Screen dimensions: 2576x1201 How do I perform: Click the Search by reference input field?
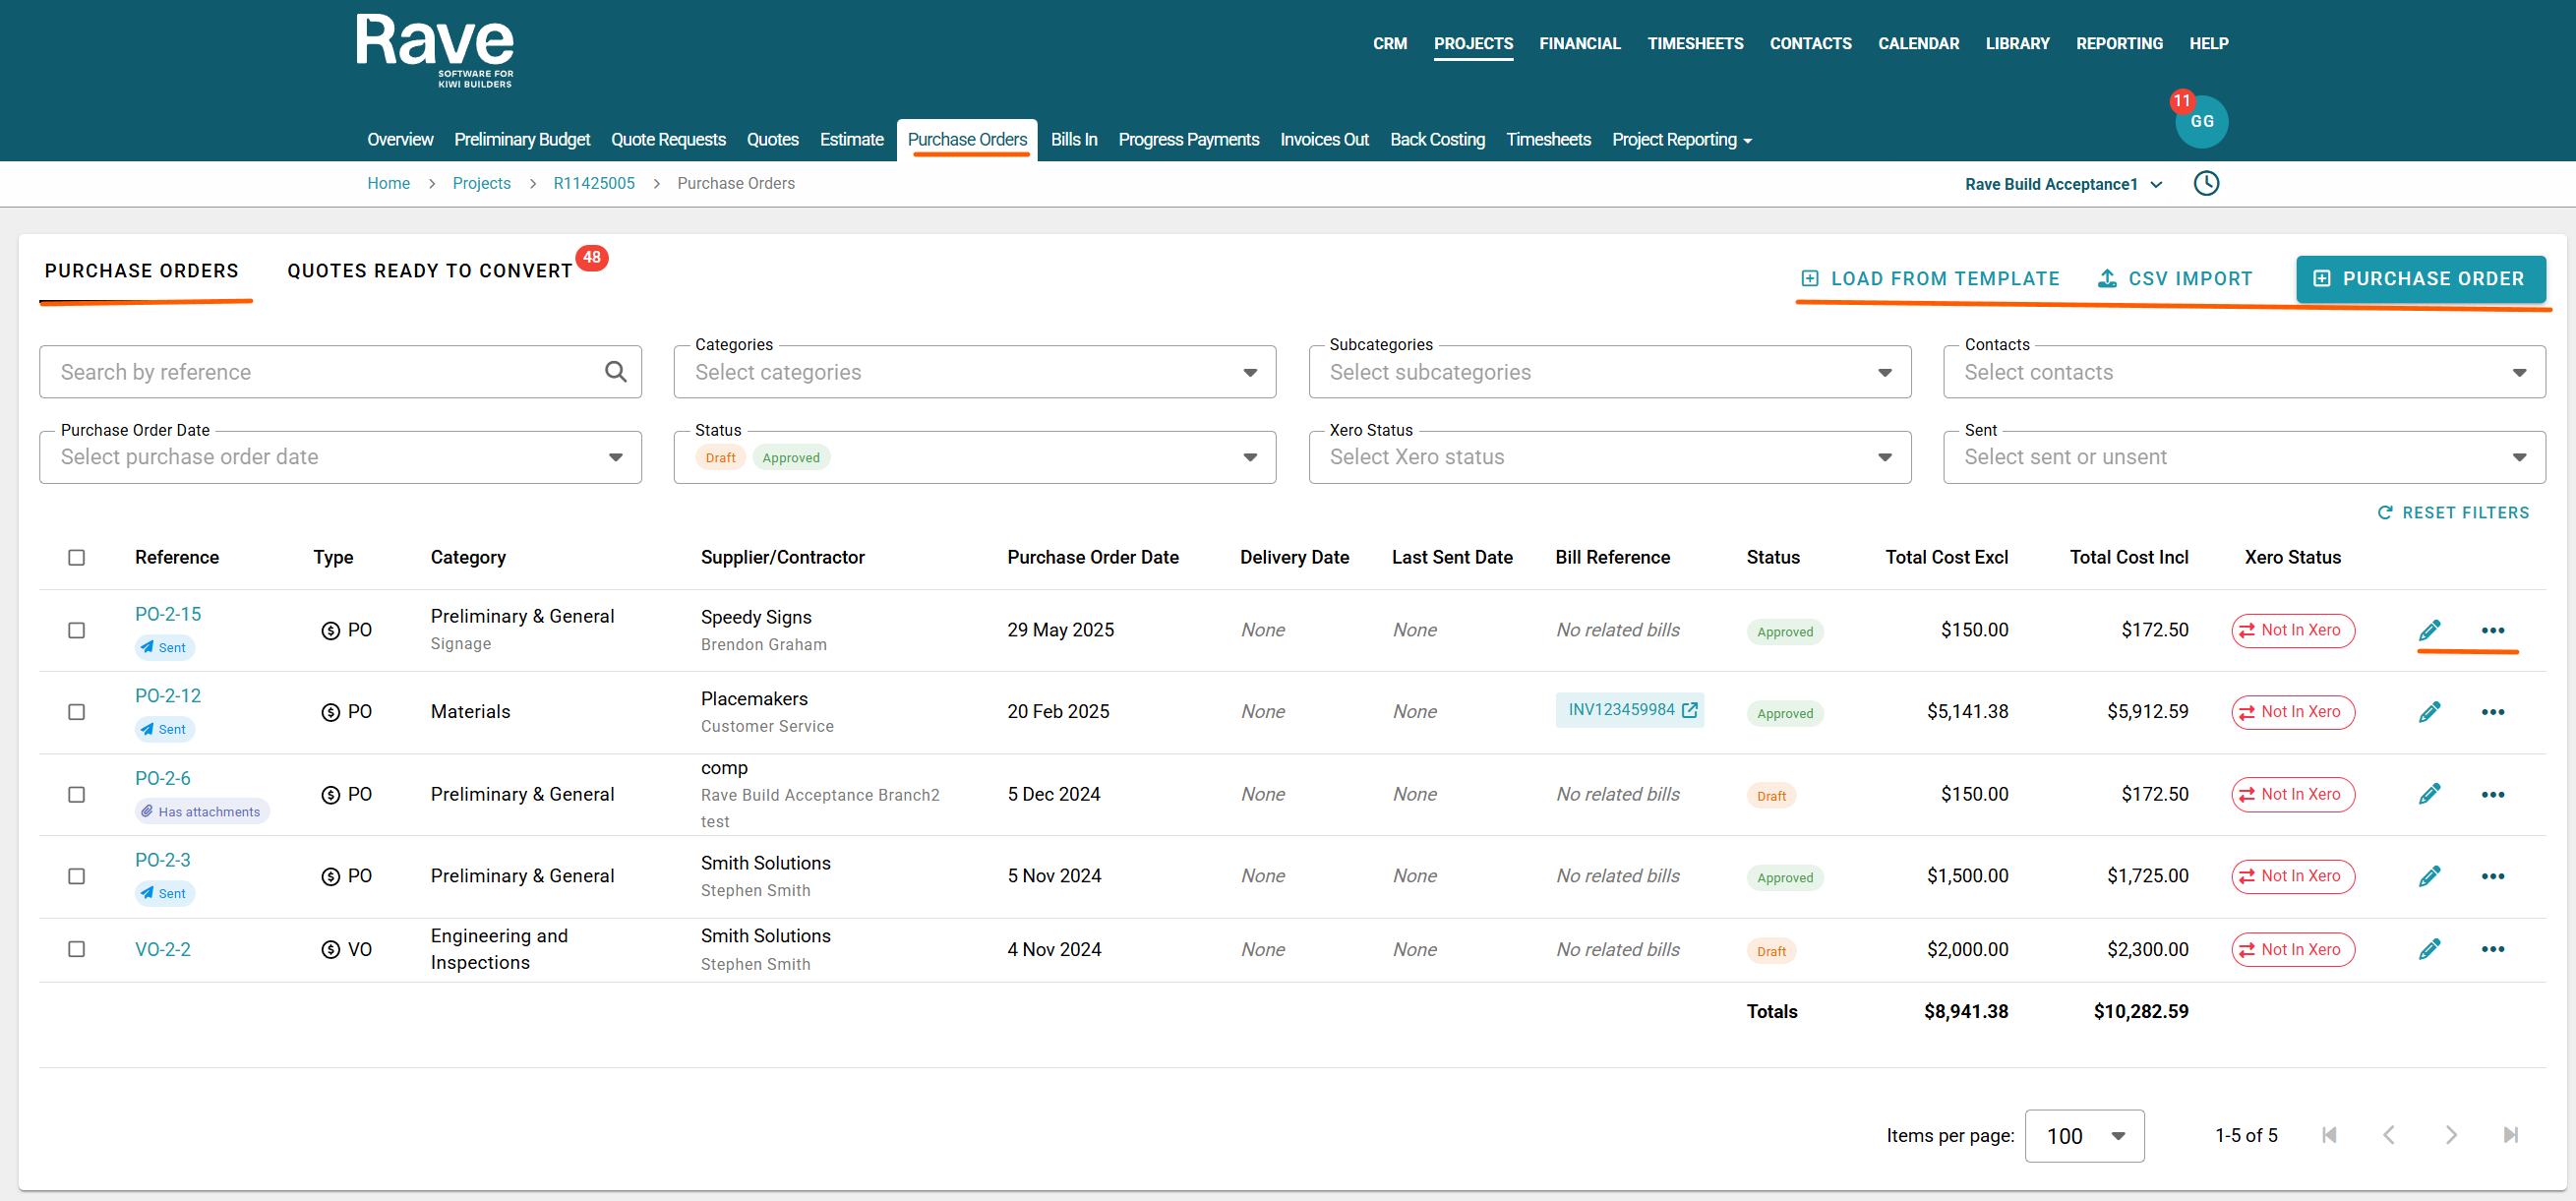coord(320,372)
